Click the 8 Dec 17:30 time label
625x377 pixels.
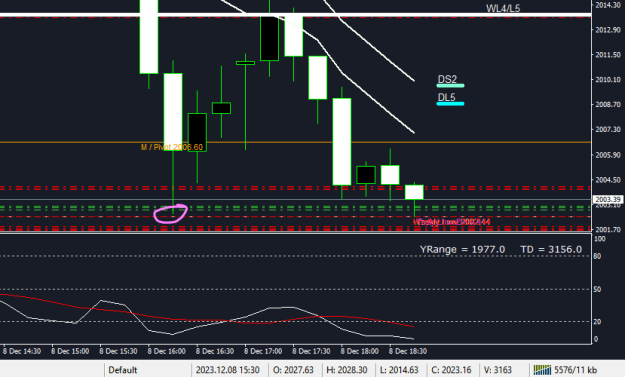[x=311, y=351]
